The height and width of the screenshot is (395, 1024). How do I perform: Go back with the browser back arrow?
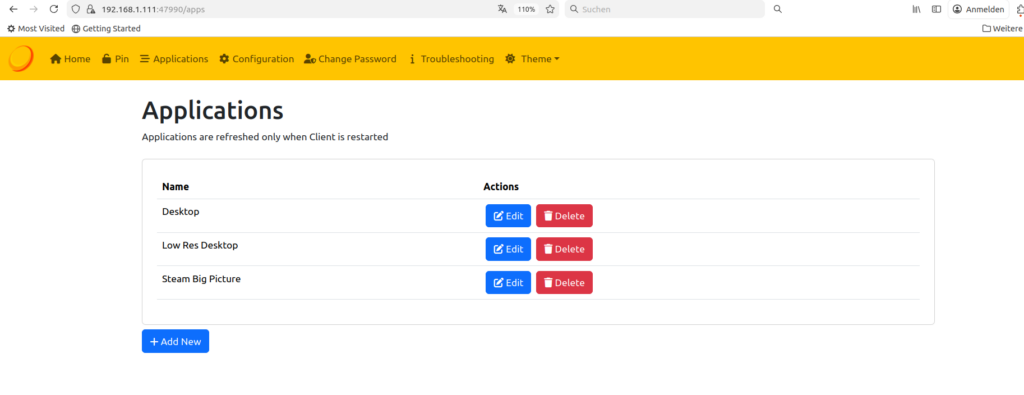13,9
